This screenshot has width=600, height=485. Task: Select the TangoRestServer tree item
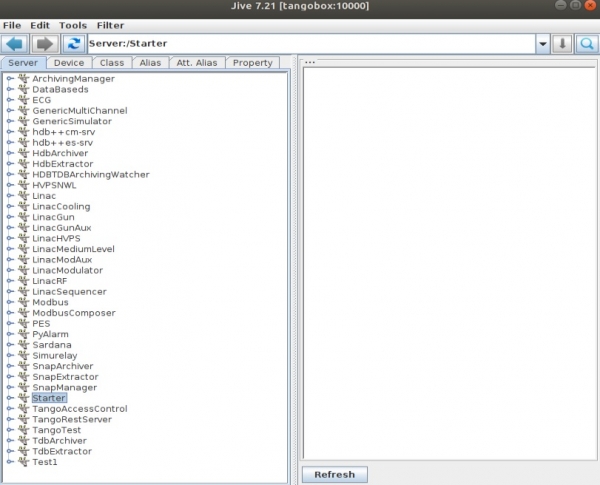[71, 419]
